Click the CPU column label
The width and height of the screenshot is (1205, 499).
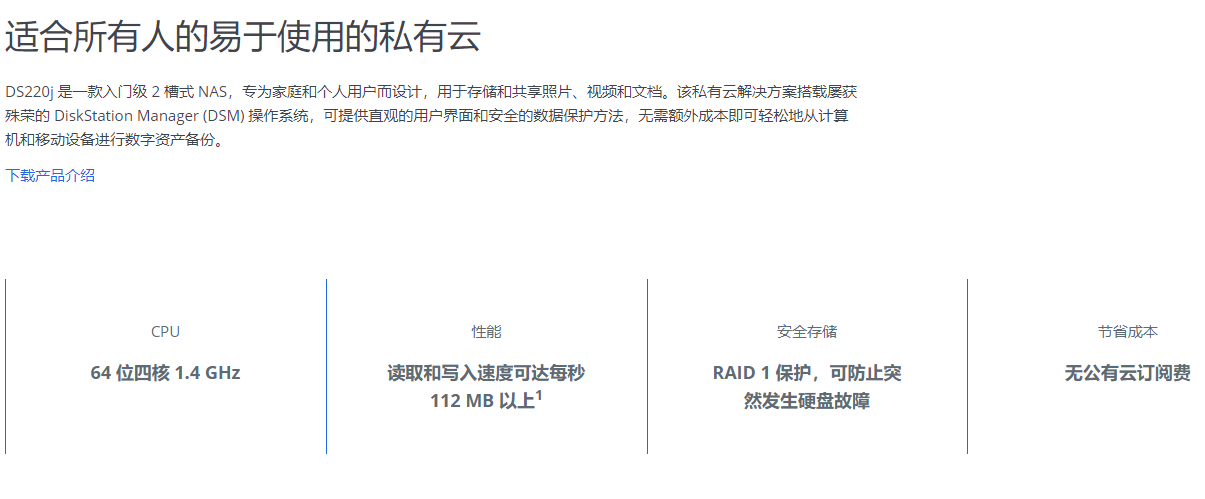[165, 332]
